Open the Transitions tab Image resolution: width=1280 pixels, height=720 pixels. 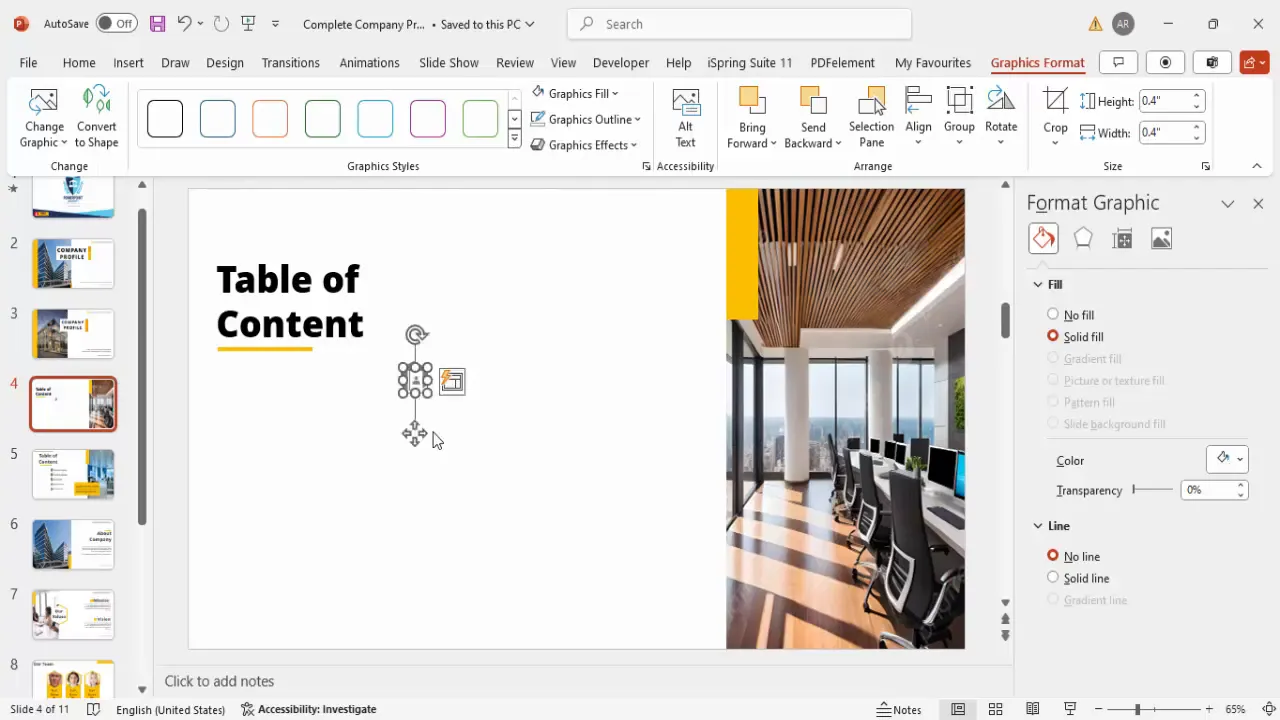291,62
